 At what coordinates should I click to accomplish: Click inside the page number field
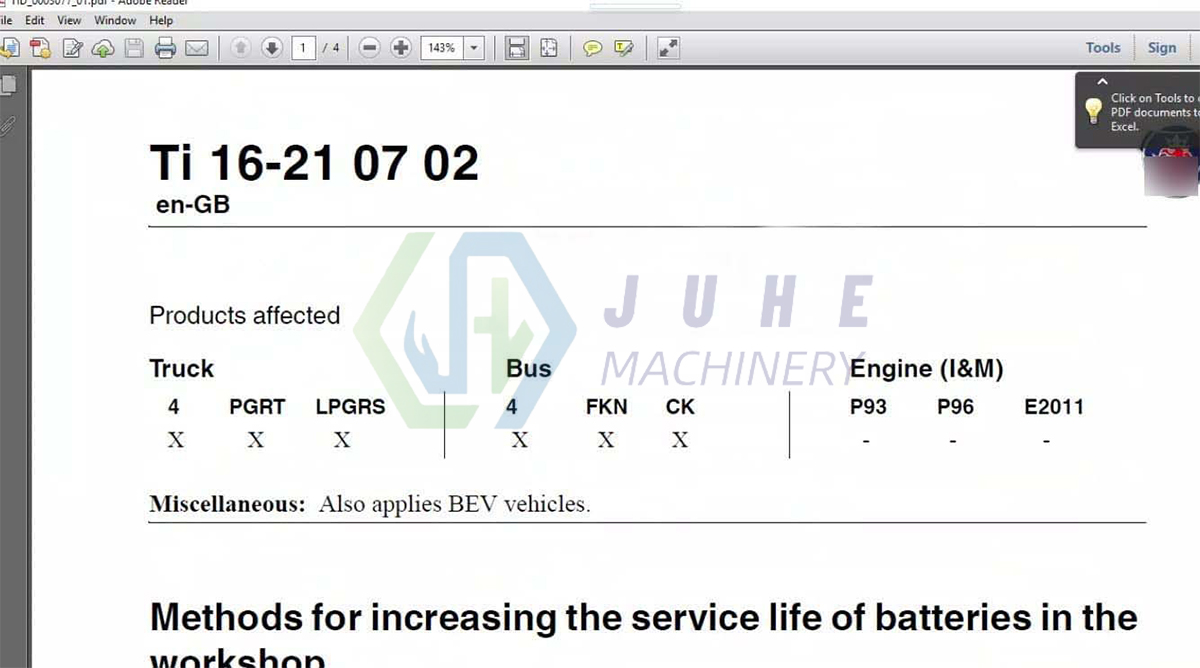(303, 47)
